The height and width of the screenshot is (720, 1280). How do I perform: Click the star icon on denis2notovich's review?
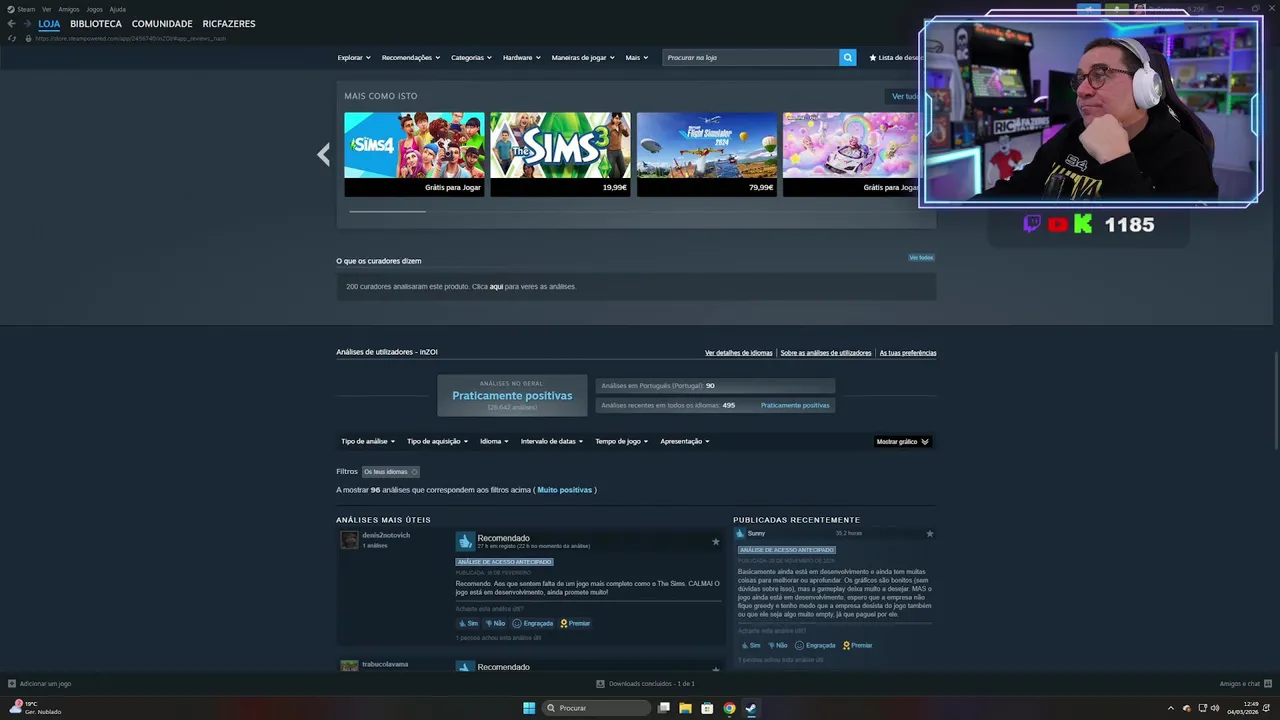tap(715, 541)
